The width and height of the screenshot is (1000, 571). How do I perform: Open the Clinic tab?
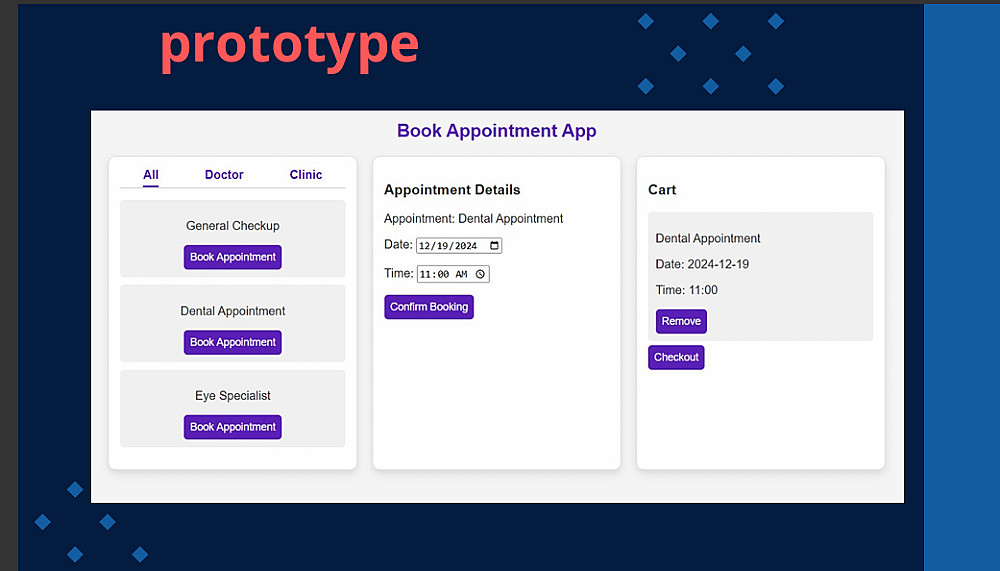click(306, 175)
